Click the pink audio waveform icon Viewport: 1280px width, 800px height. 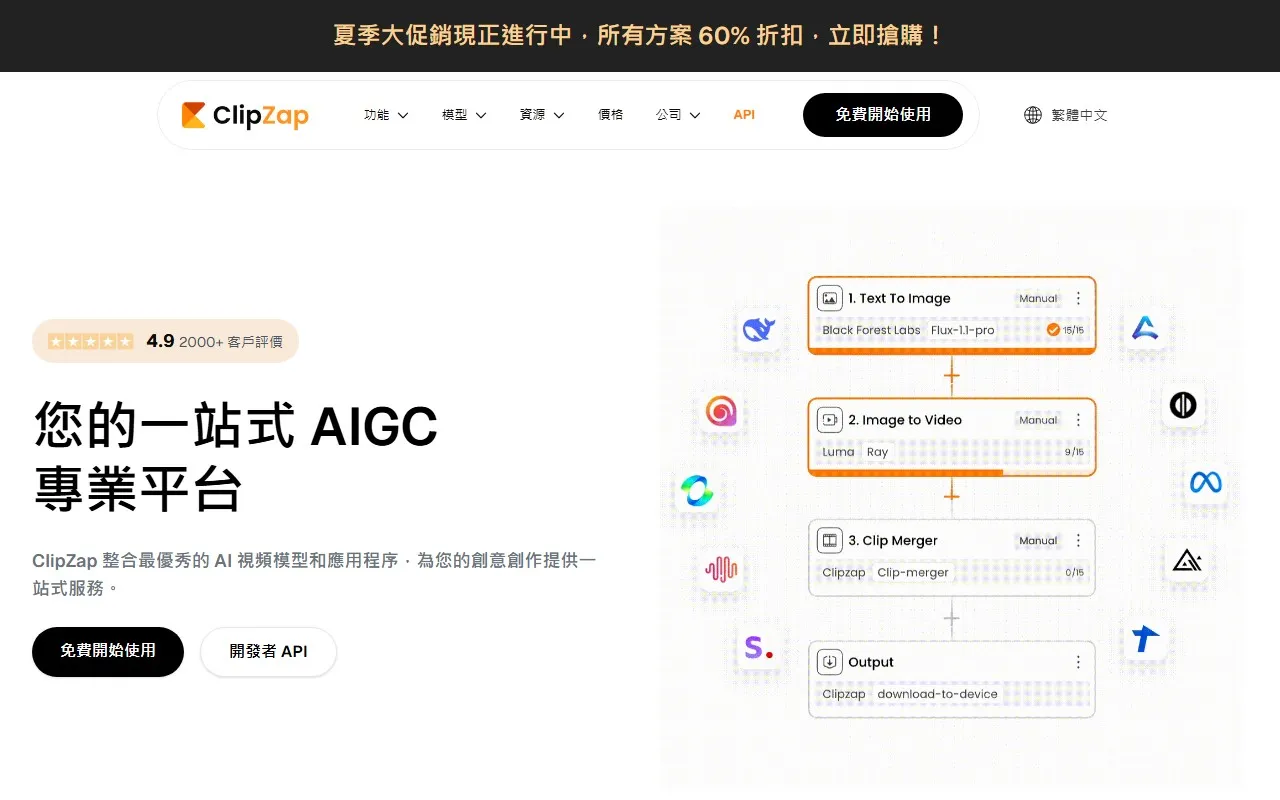point(720,569)
